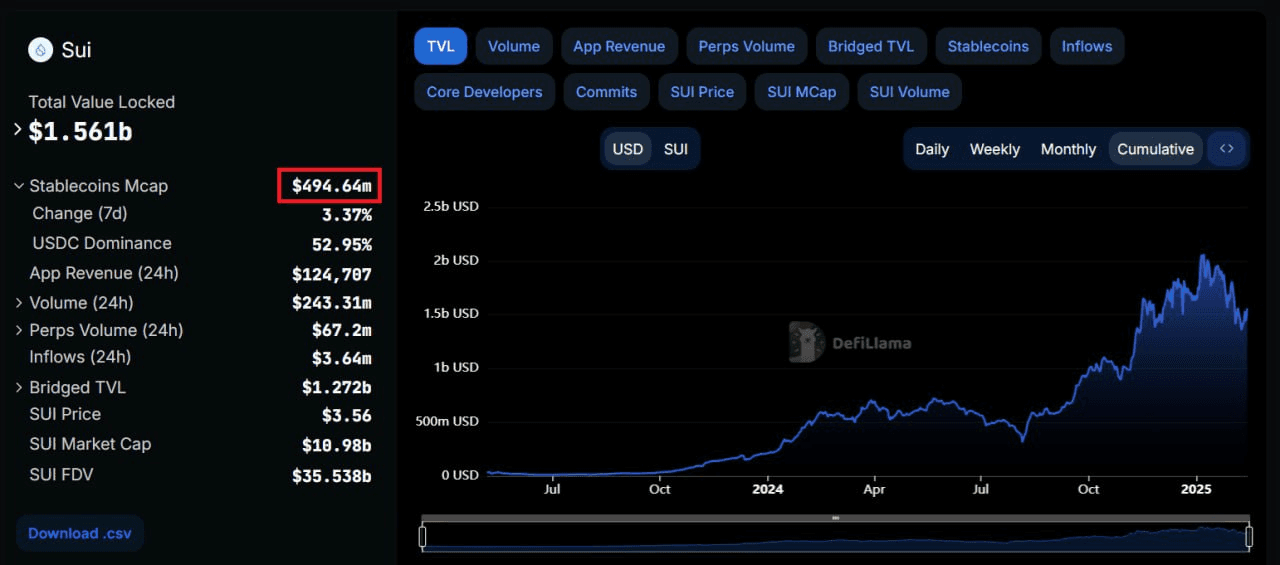This screenshot has height=565, width=1280.
Task: Click the Sui droplet logo icon
Action: (x=41, y=49)
